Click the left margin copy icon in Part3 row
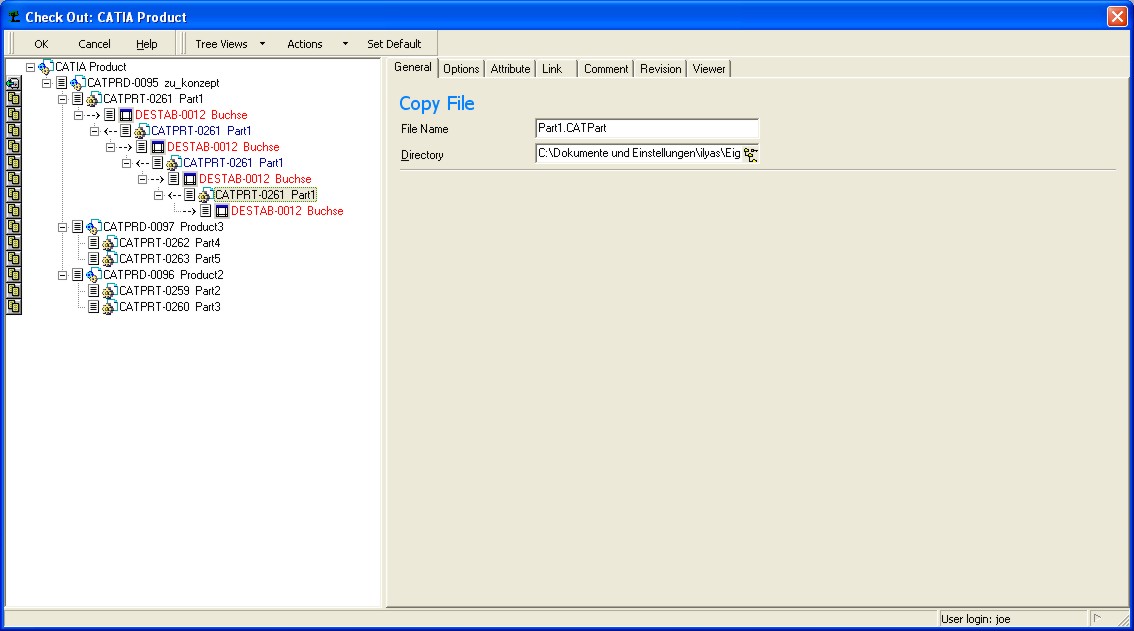 (13, 307)
